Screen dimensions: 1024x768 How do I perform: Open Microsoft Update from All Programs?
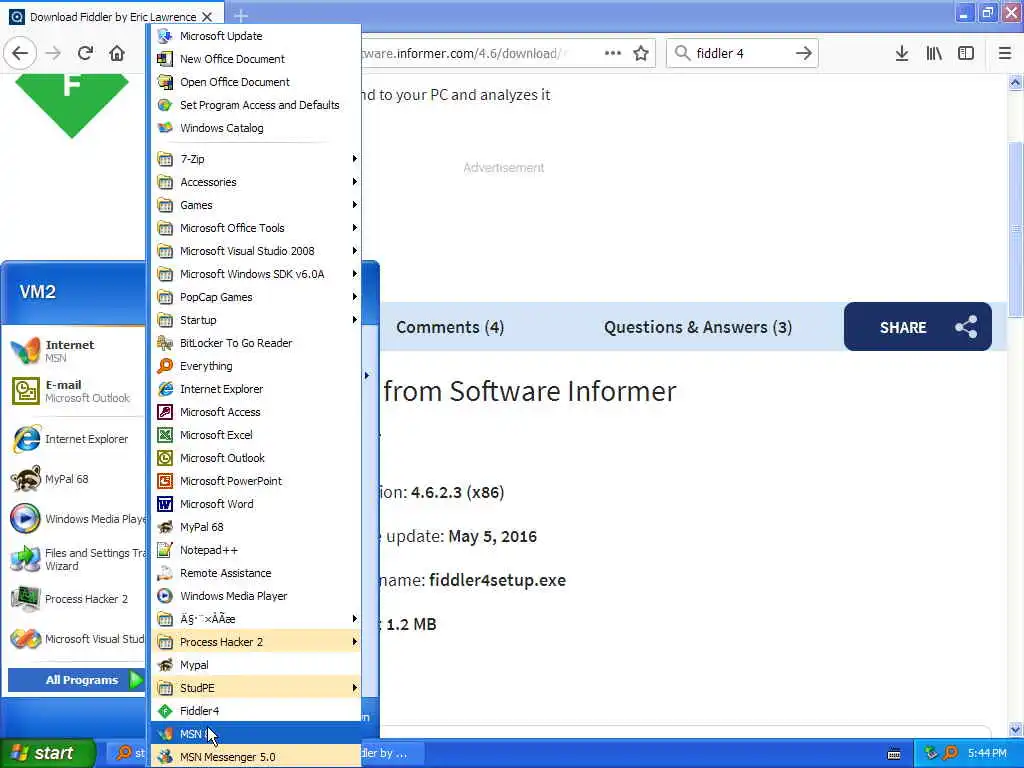point(256,36)
